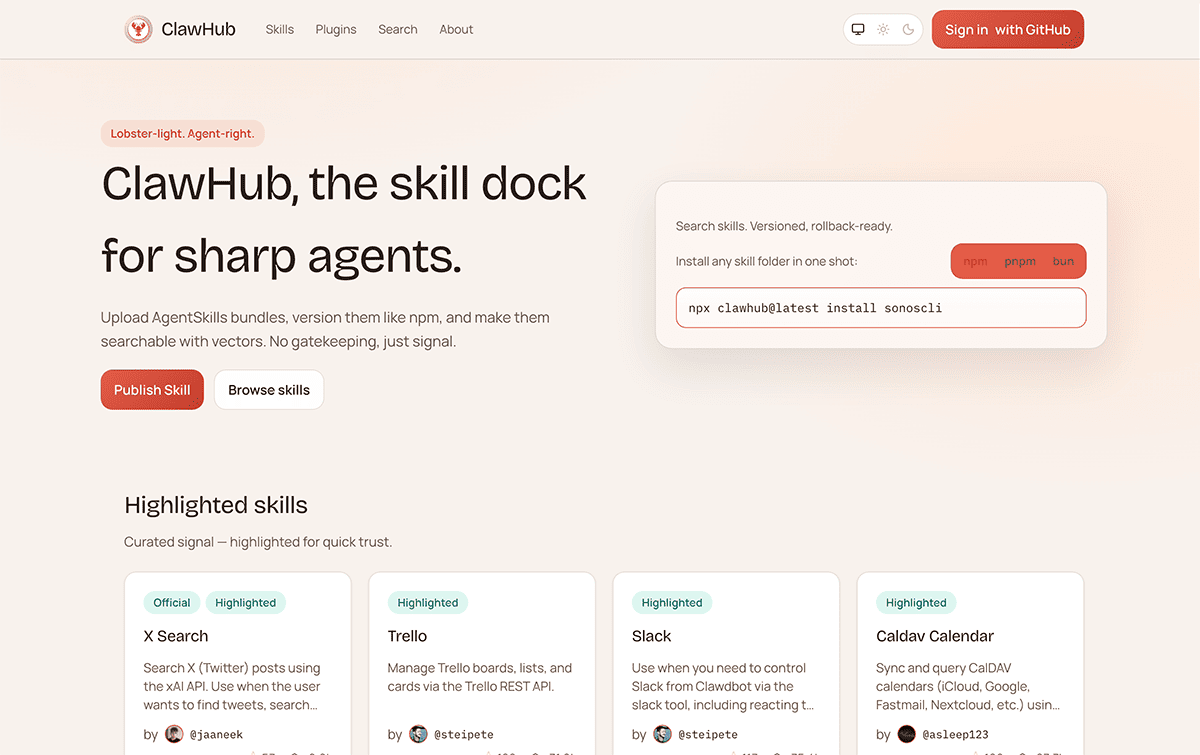Open the About page
This screenshot has height=755, width=1200.
456,30
